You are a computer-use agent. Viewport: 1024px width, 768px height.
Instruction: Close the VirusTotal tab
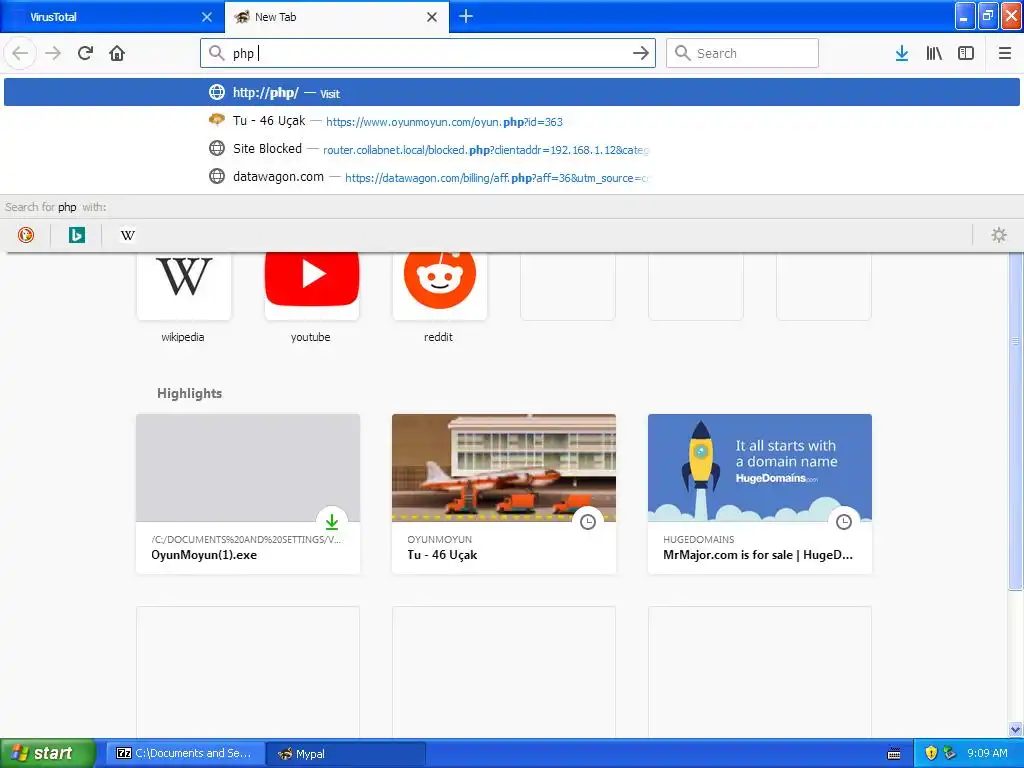click(x=207, y=17)
